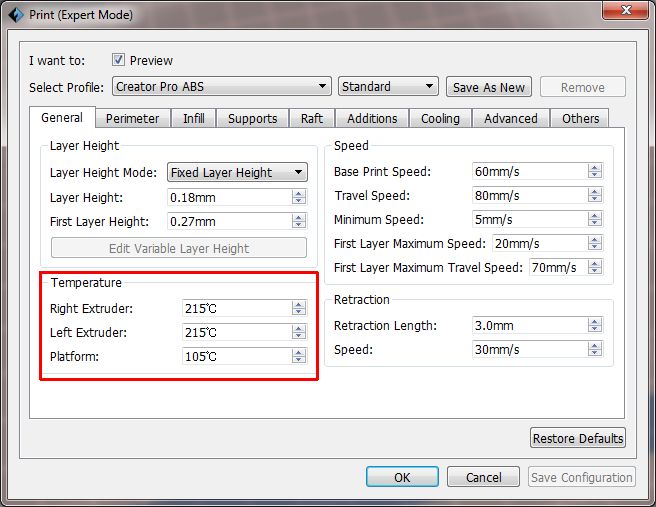Decrease Platform temperature with down arrow
This screenshot has width=656, height=507.
(x=298, y=360)
